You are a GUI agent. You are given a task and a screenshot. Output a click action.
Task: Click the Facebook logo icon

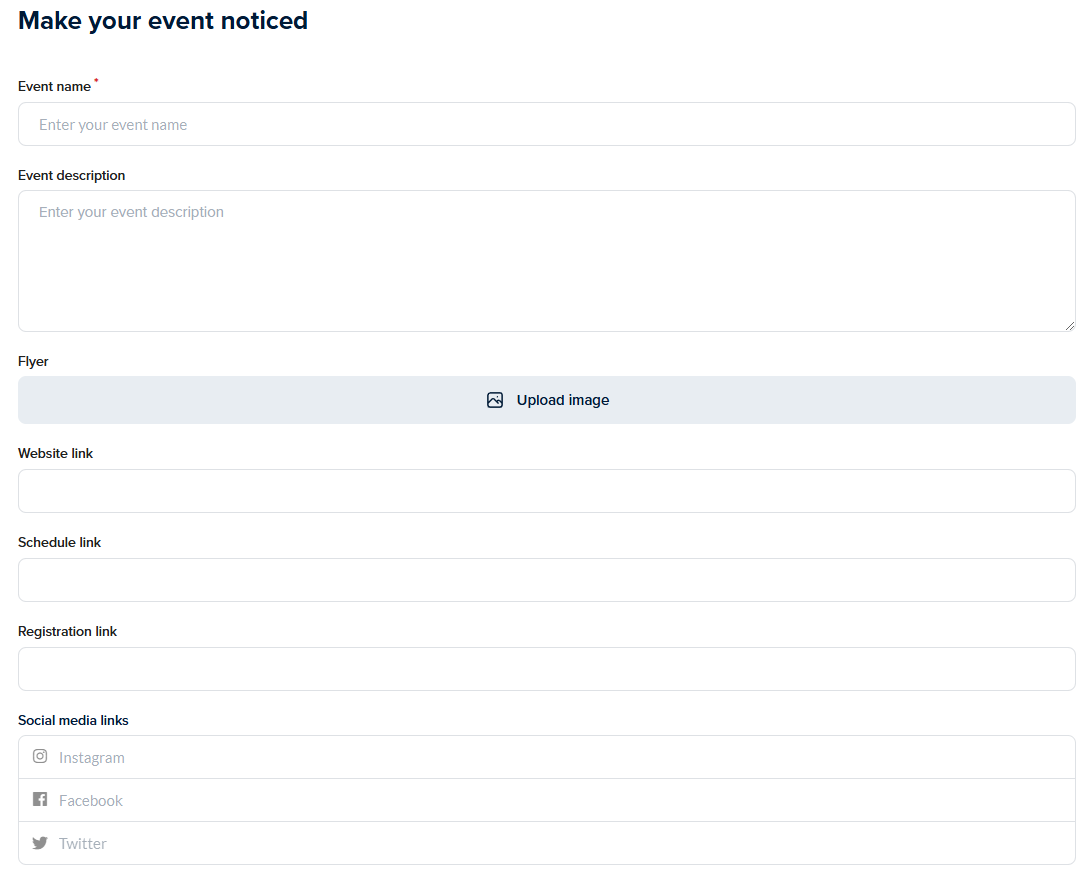40,800
